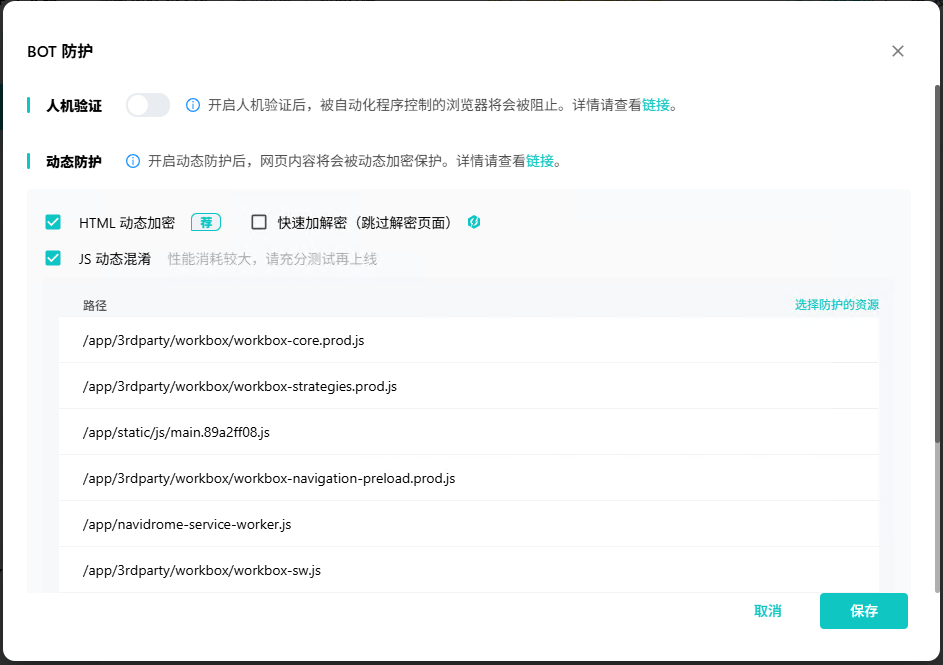Click the 荐 recommendation badge

pyautogui.click(x=206, y=222)
